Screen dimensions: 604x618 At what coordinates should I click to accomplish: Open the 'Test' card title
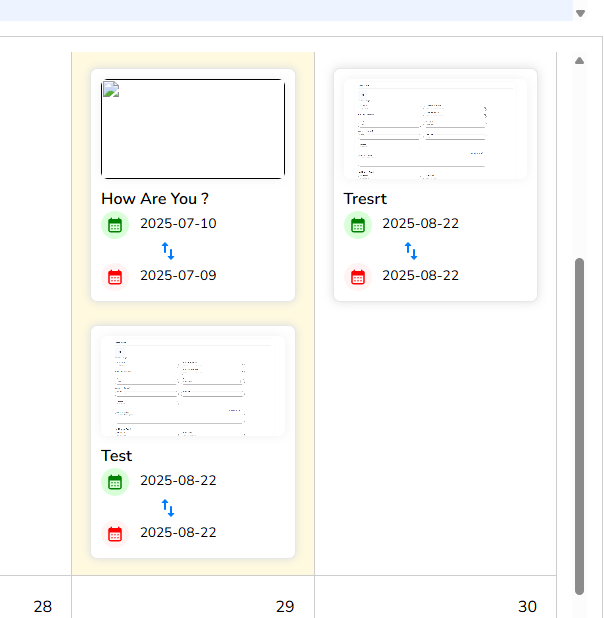click(117, 455)
